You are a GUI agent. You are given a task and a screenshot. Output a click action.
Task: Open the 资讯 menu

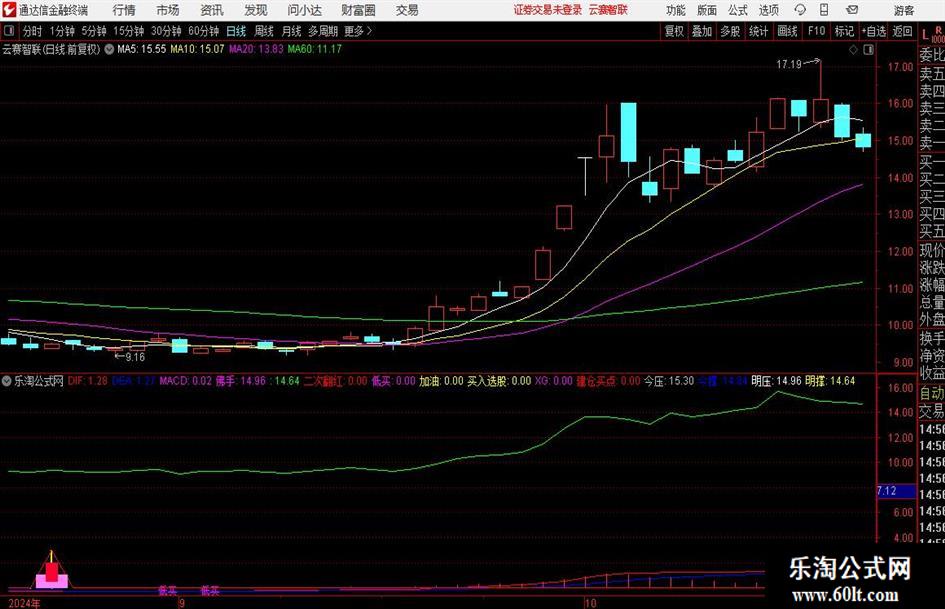(212, 10)
